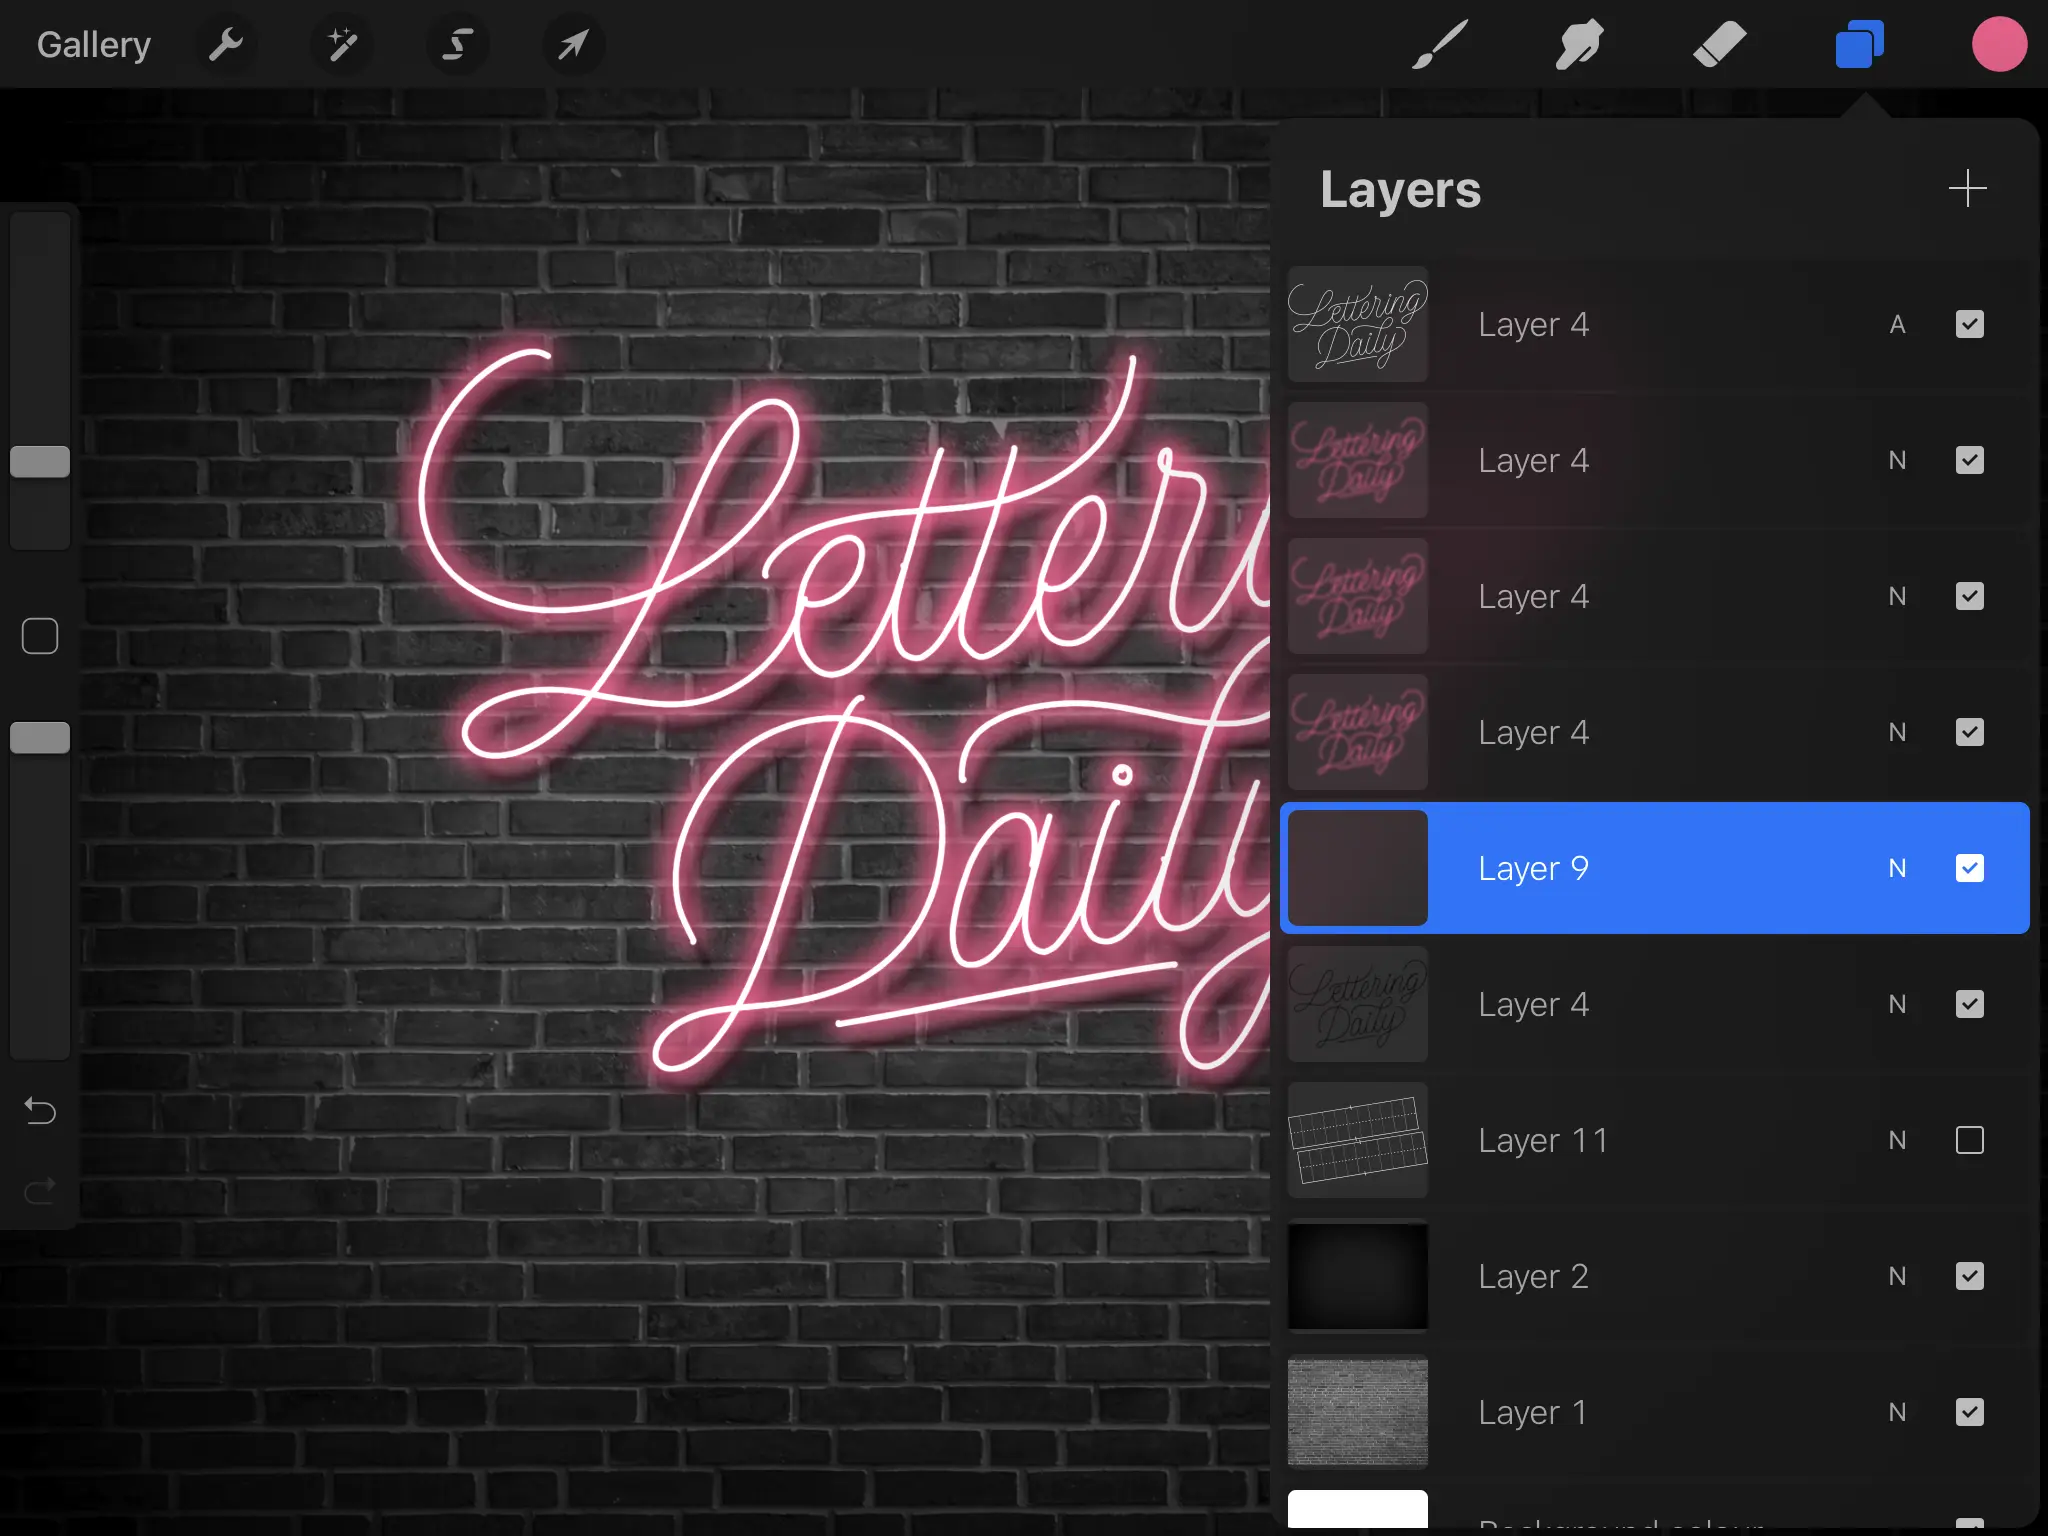Activate the Selection tool
The image size is (2048, 1536).
coord(458,44)
